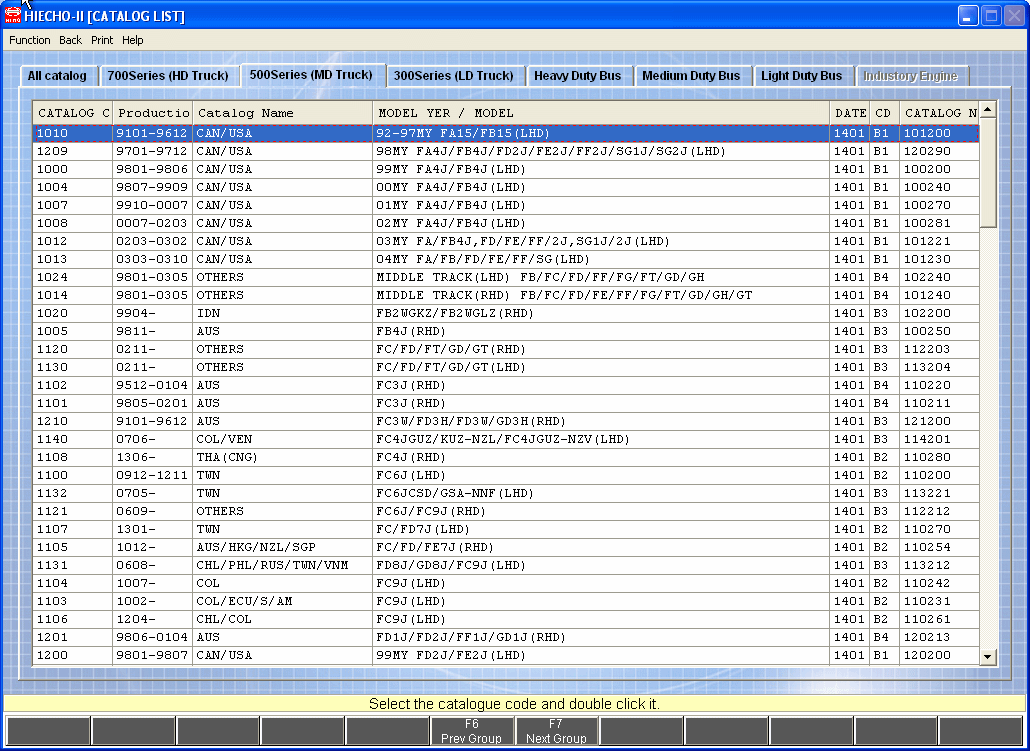Click the scrollbar up arrow

(988, 110)
